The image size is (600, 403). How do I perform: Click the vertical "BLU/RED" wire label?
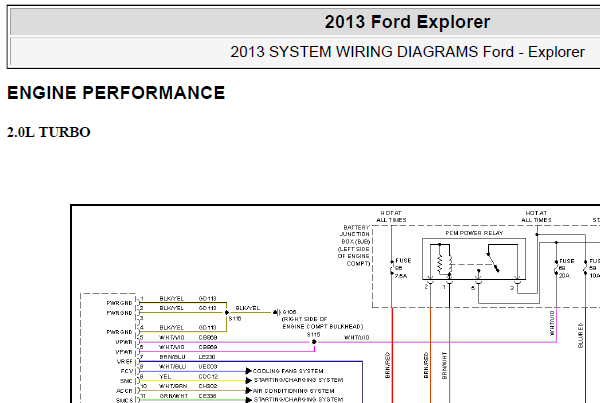(580, 335)
